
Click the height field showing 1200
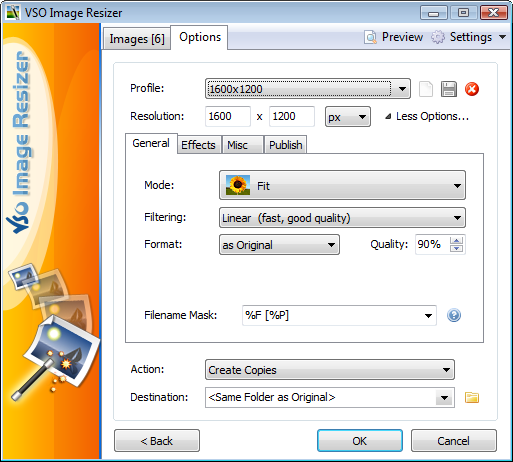click(292, 116)
